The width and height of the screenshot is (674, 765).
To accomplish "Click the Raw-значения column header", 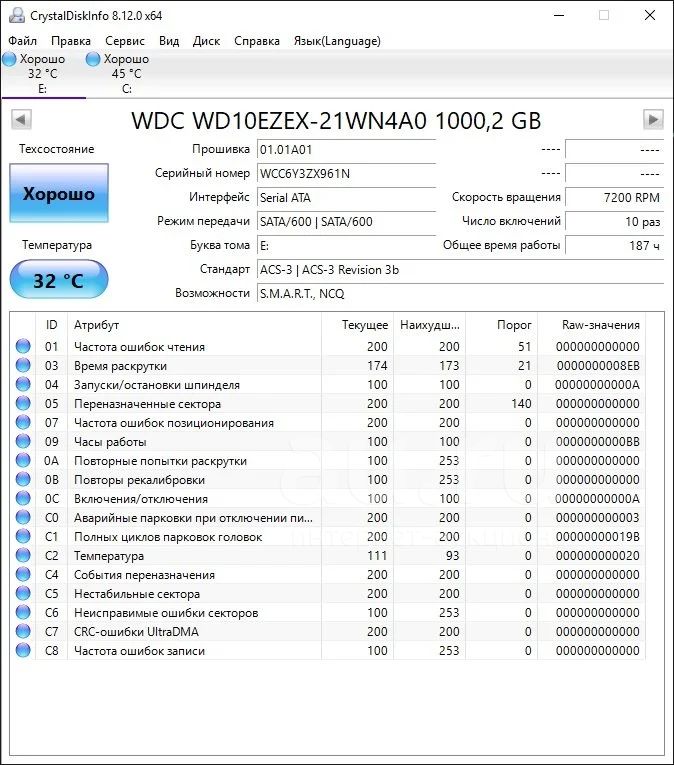I will click(591, 325).
